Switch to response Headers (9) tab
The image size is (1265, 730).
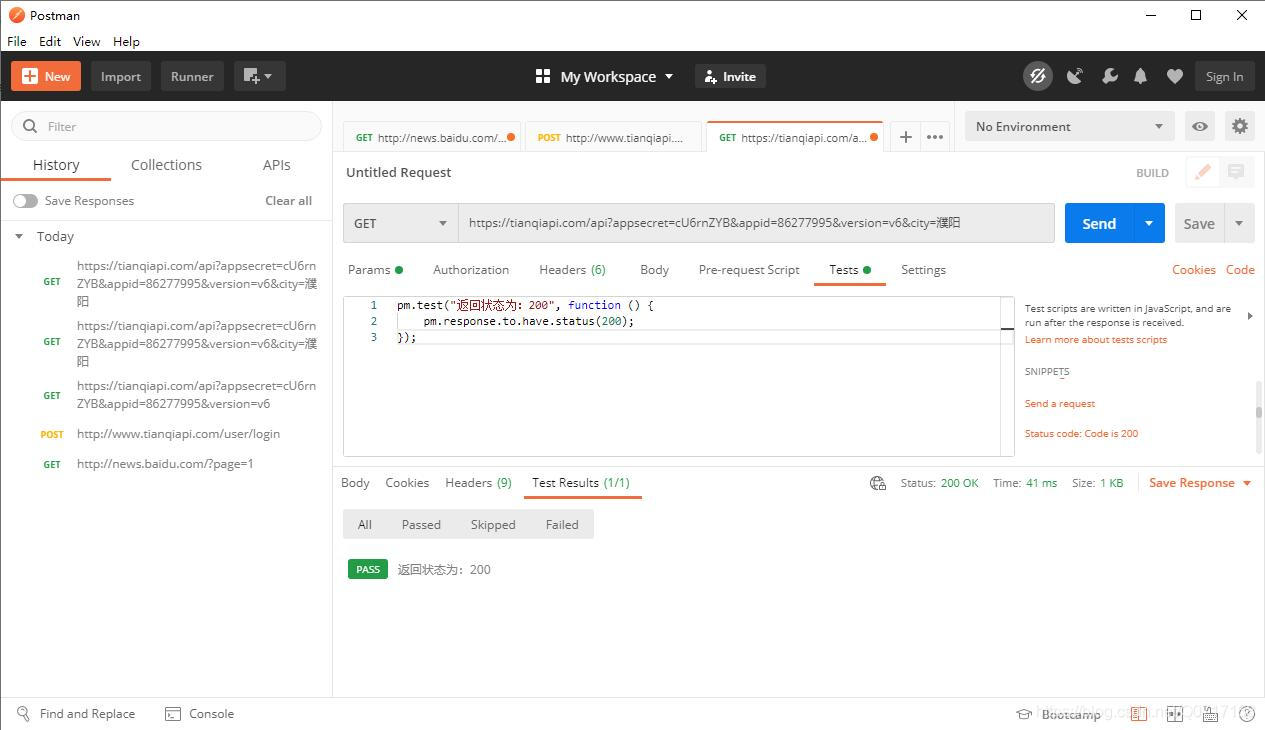tap(478, 483)
